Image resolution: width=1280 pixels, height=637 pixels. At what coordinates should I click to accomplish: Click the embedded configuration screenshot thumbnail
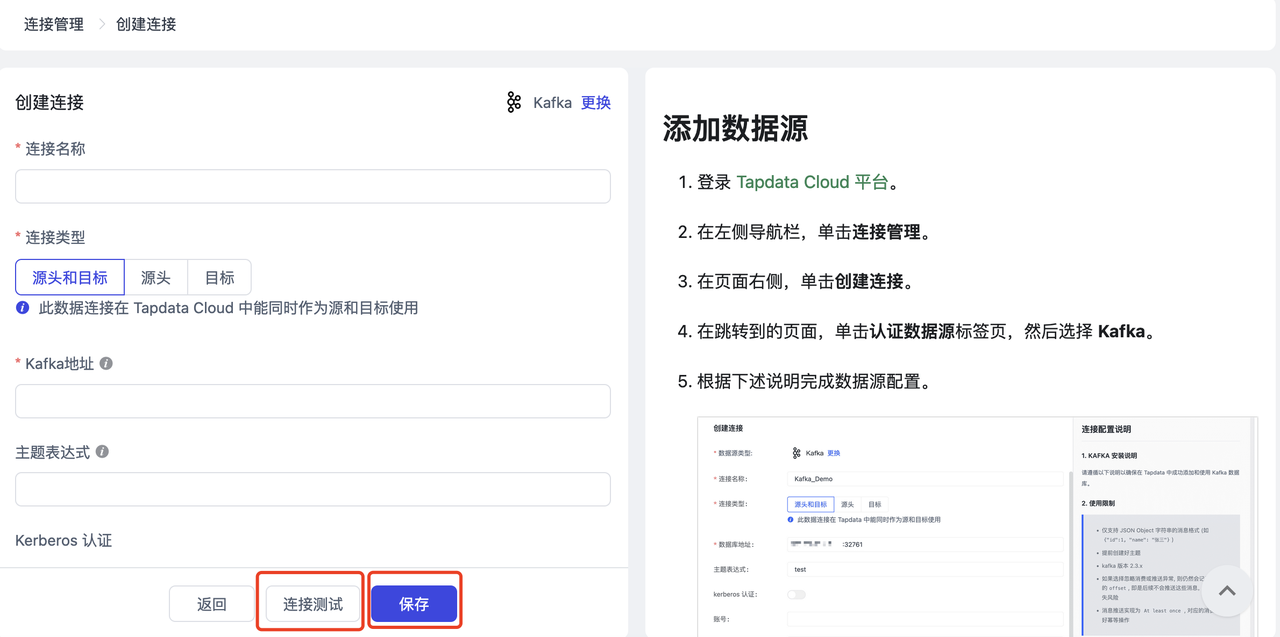[x=977, y=526]
